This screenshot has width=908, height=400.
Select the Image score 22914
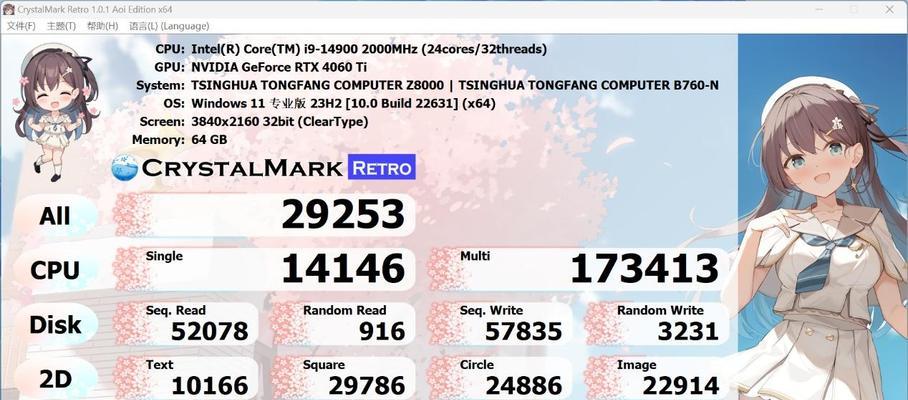[680, 386]
